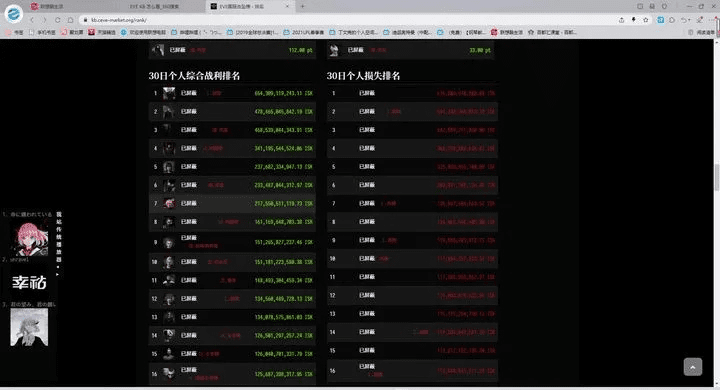
Task: Open pilot avatar beside the 112.00 pt entry
Action: point(158,50)
